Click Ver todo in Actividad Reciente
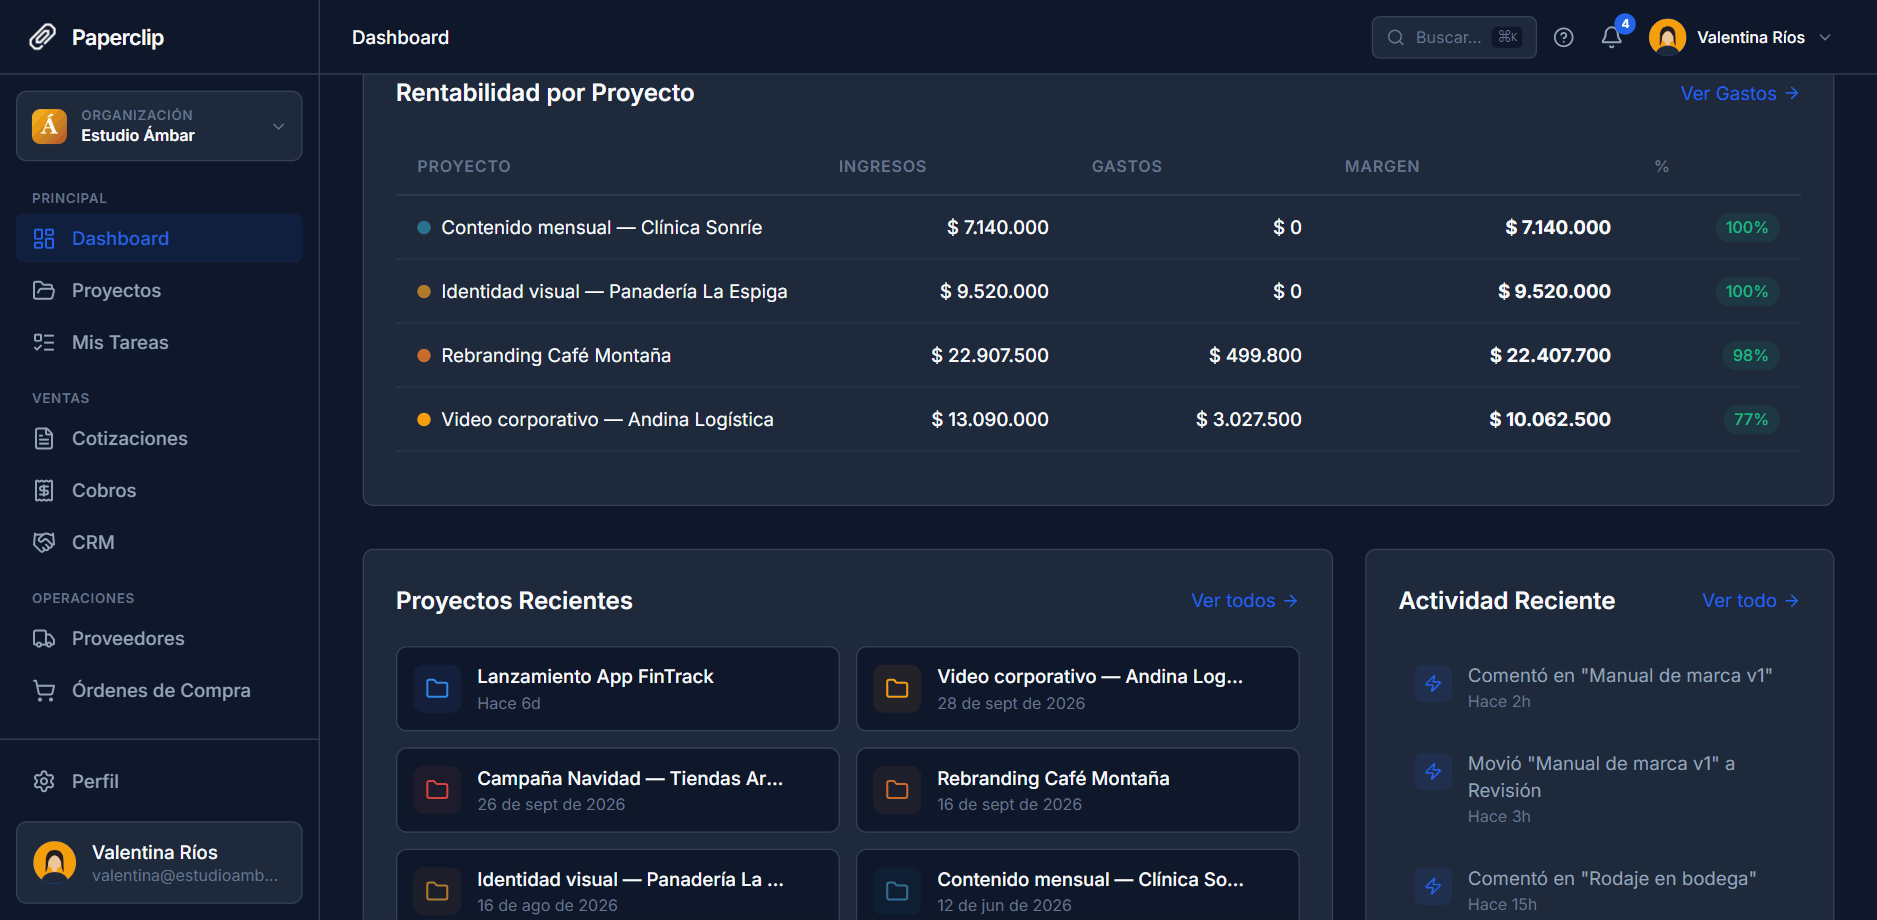Screen dimensions: 1877x920 coord(1751,601)
